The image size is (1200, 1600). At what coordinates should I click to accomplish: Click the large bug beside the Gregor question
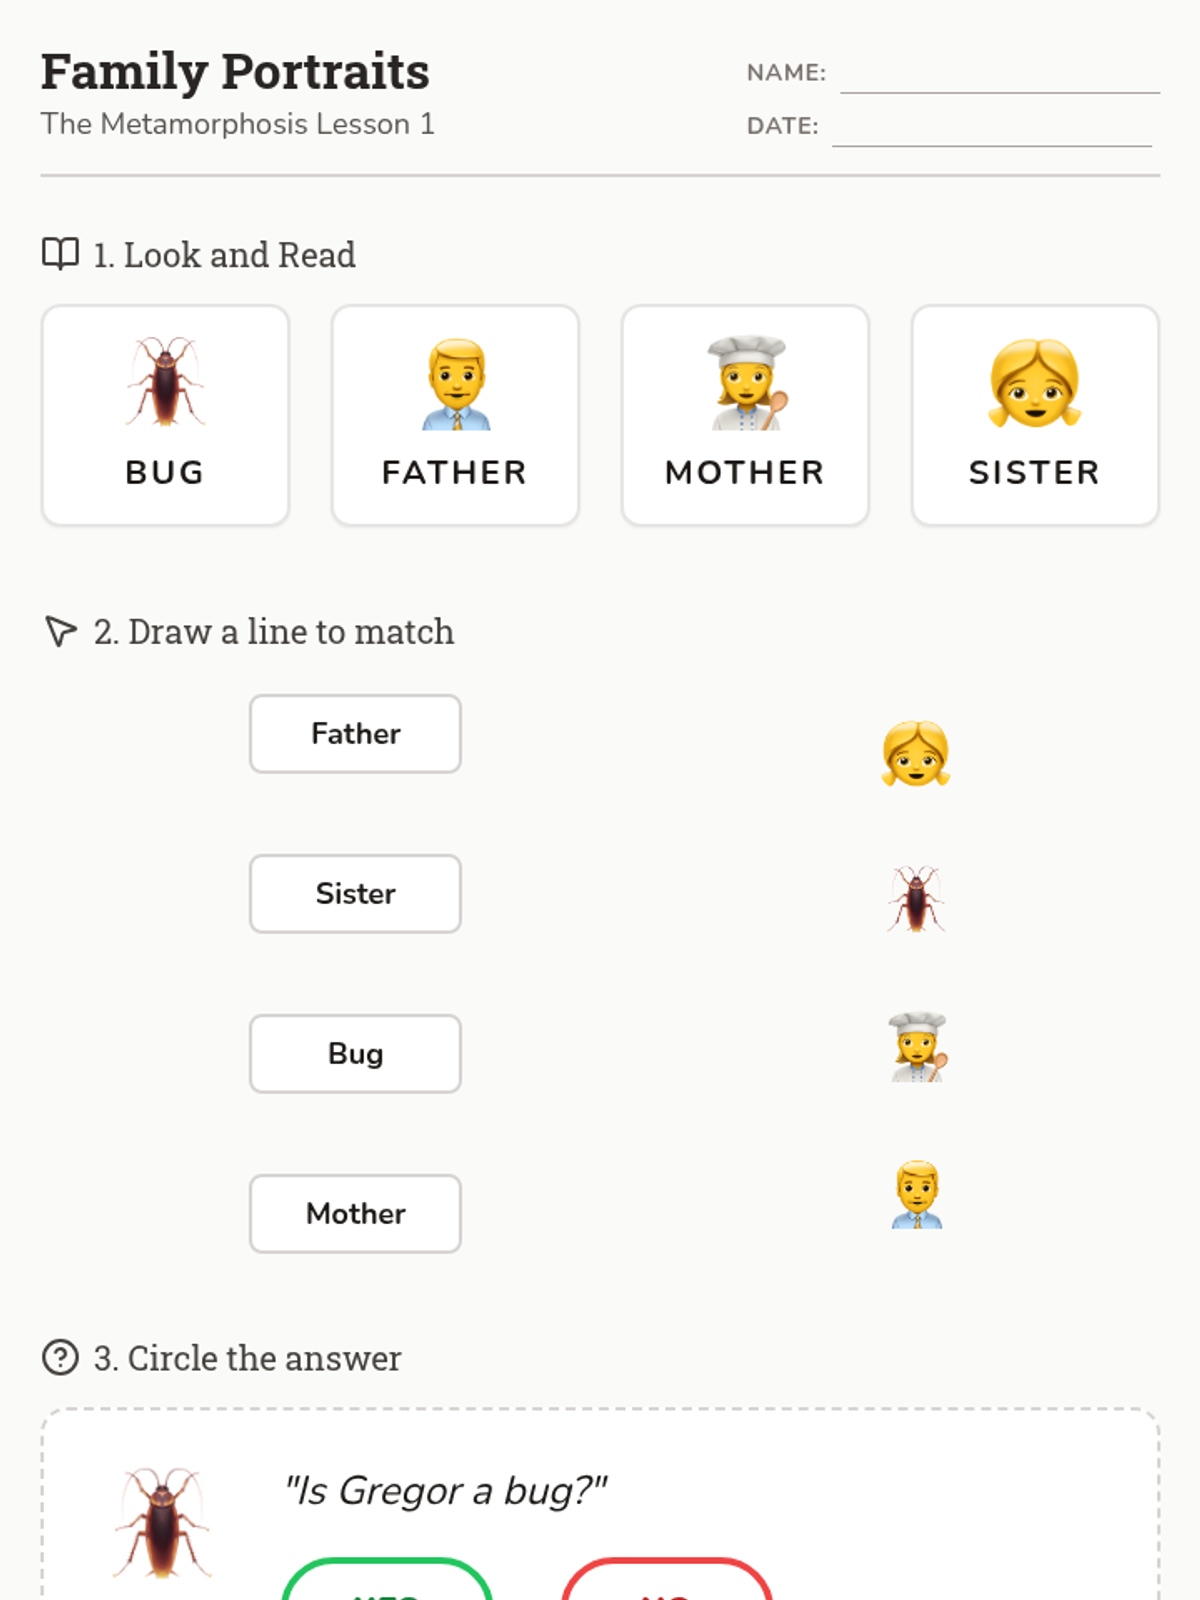click(x=163, y=1523)
